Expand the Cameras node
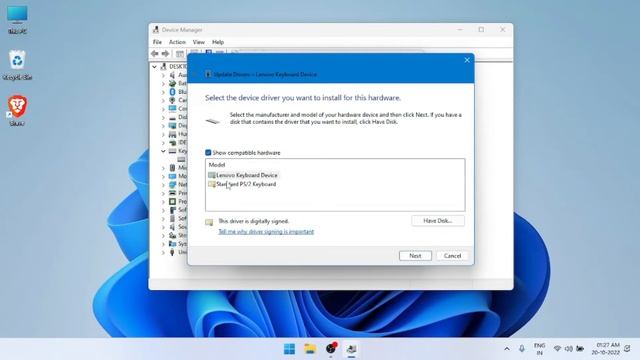The height and width of the screenshot is (360, 640). pyautogui.click(x=163, y=100)
